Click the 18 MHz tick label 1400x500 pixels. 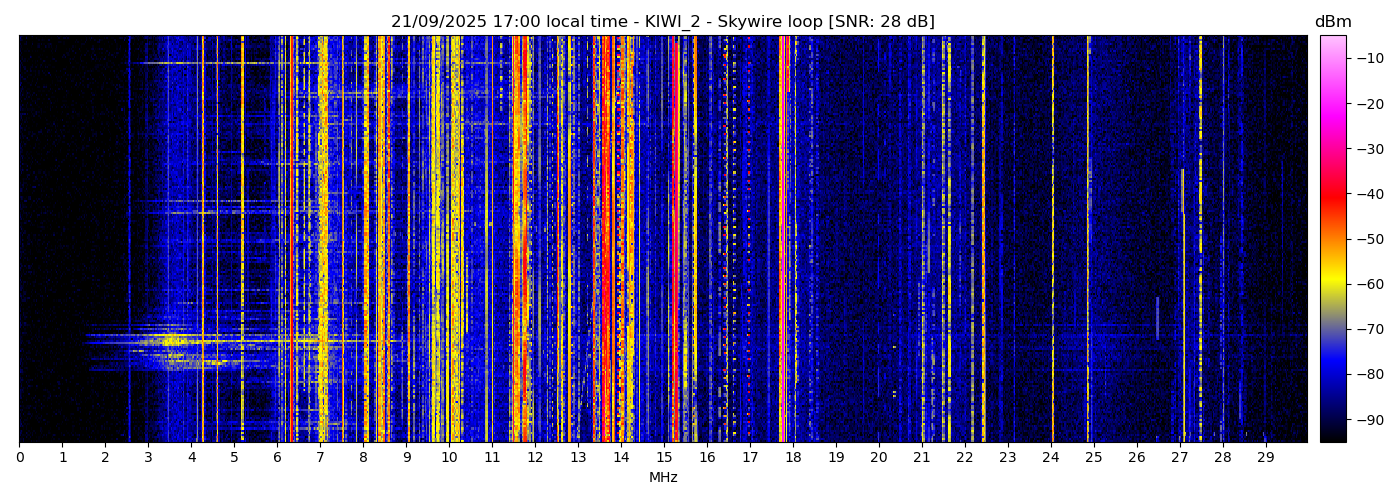(793, 457)
